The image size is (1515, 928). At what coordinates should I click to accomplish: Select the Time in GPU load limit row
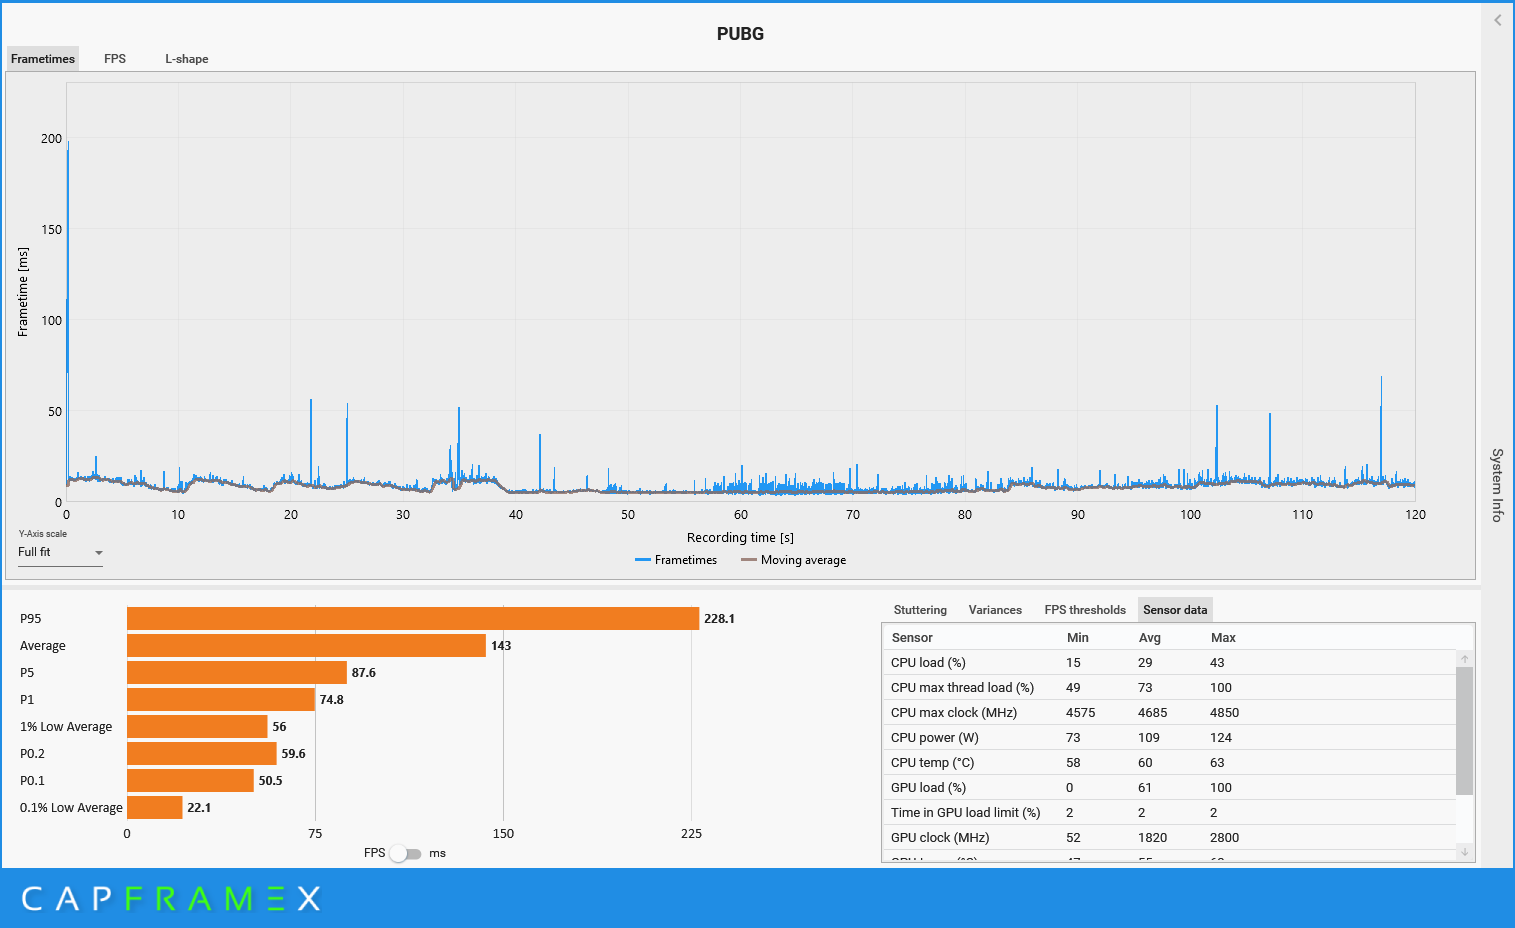1170,813
